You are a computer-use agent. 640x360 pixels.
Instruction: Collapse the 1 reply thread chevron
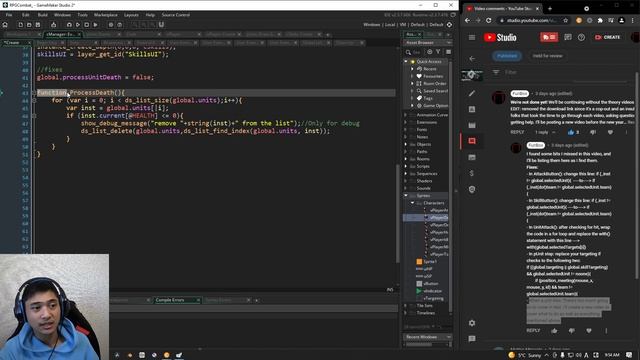click(553, 132)
